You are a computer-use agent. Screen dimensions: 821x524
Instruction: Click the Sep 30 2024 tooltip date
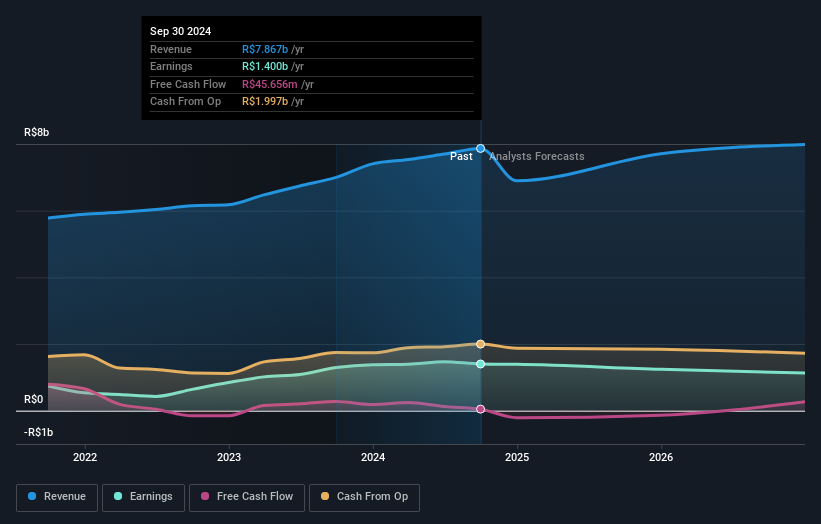tap(181, 31)
